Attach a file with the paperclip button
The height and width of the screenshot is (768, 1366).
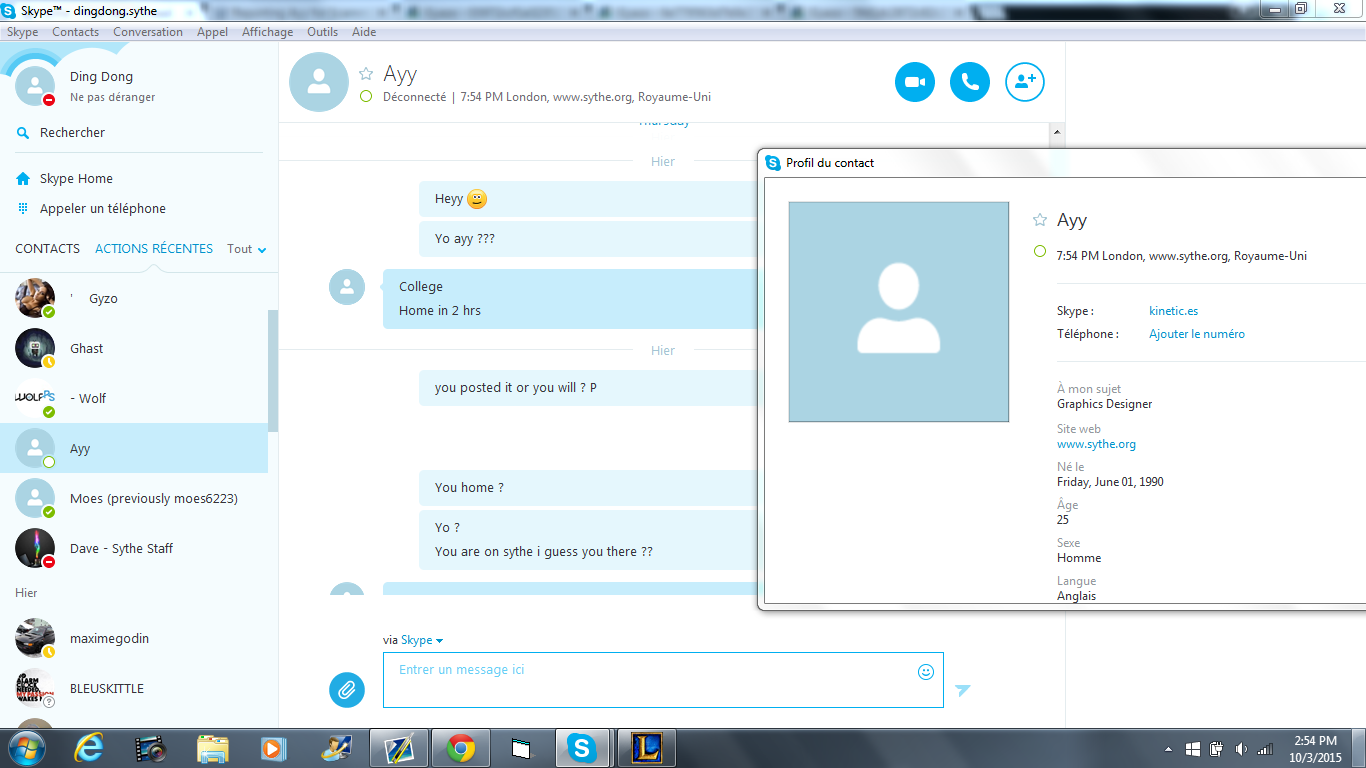pyautogui.click(x=347, y=689)
